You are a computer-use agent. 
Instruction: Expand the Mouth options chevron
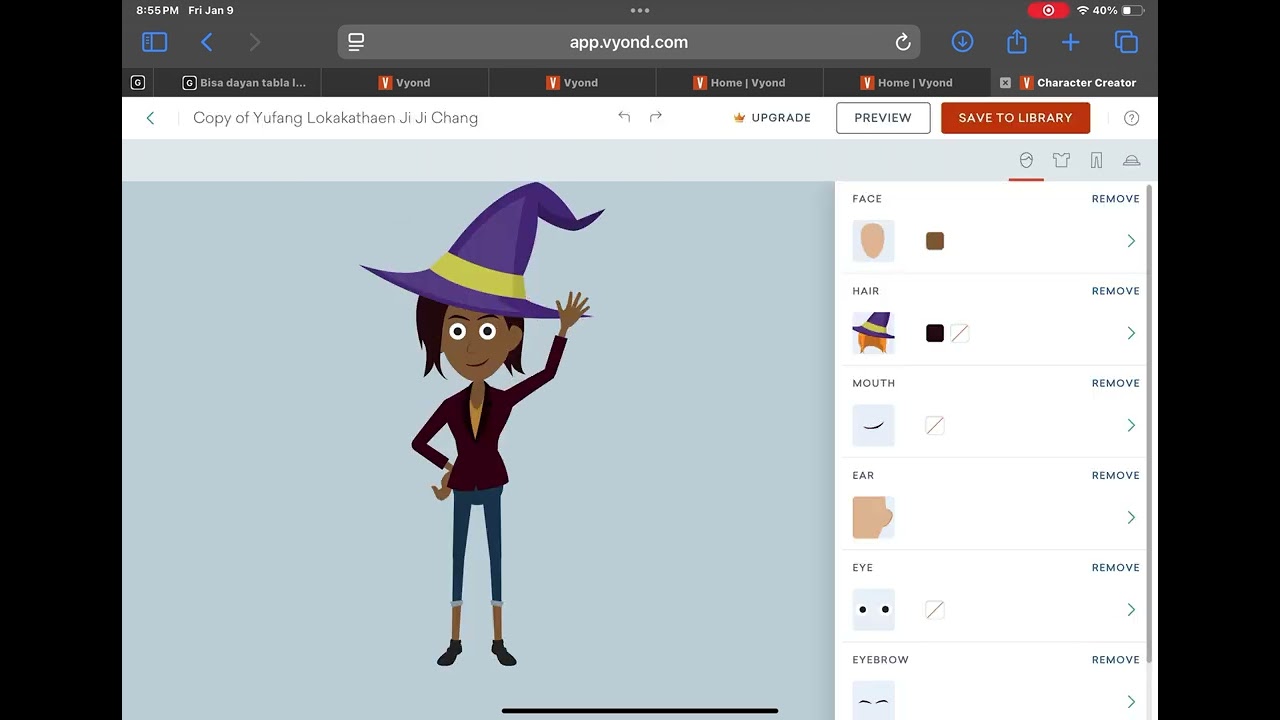1131,425
